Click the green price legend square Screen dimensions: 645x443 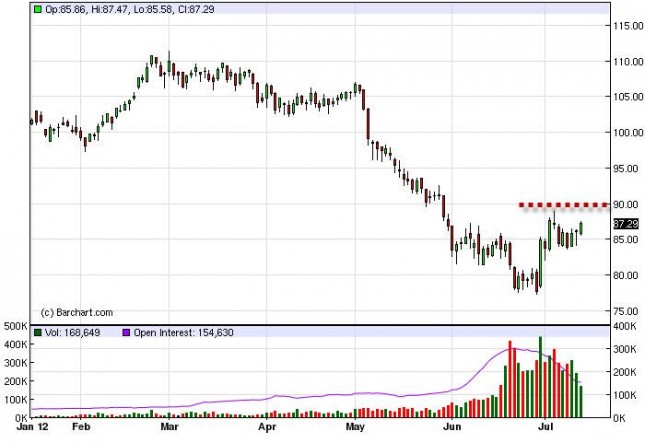[38, 9]
